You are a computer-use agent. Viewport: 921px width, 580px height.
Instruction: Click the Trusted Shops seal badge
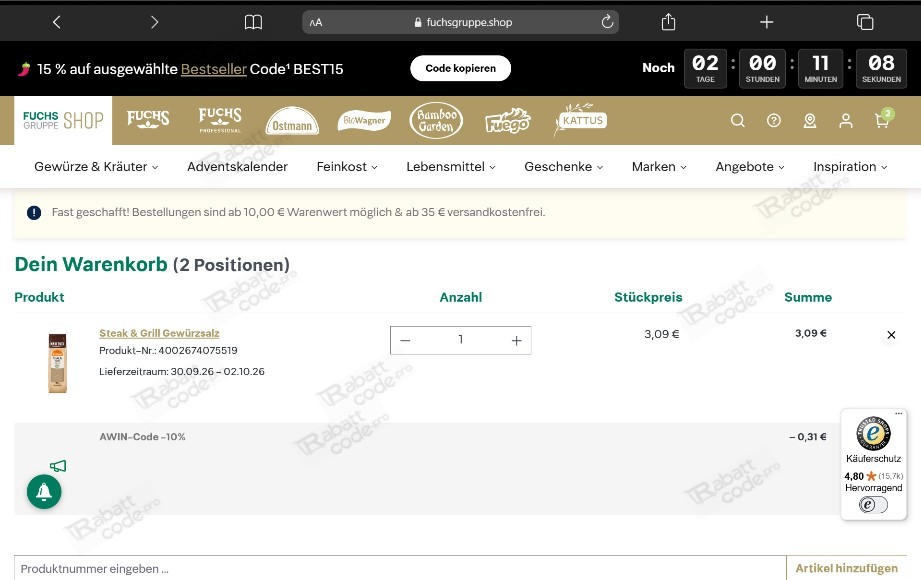point(873,434)
